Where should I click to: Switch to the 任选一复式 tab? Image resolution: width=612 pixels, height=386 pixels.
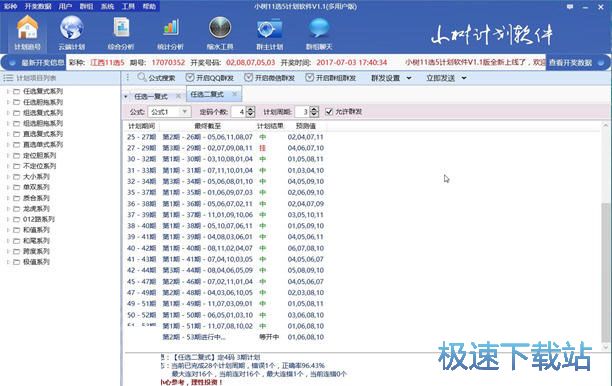[151, 96]
